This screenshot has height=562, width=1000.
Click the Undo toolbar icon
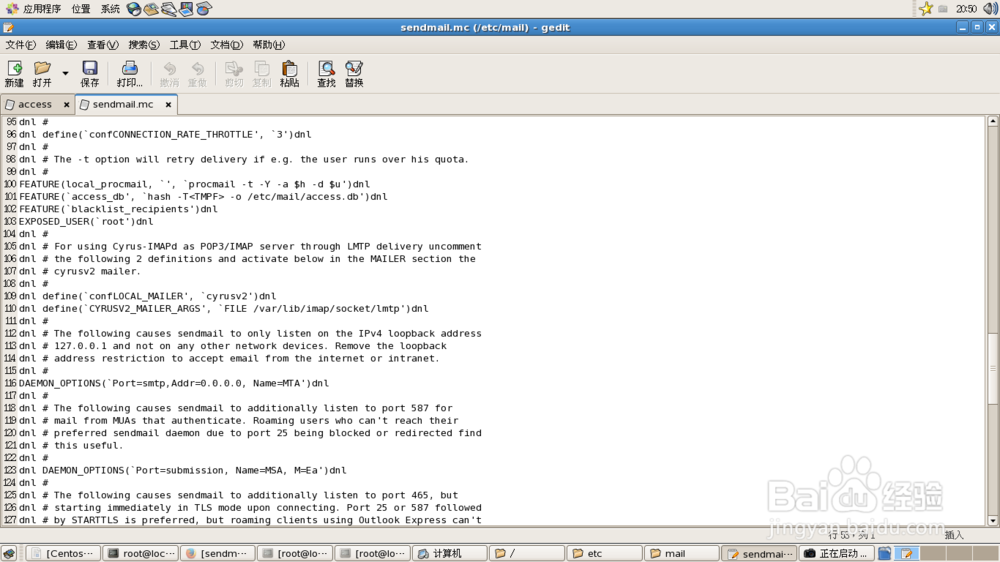(x=170, y=74)
